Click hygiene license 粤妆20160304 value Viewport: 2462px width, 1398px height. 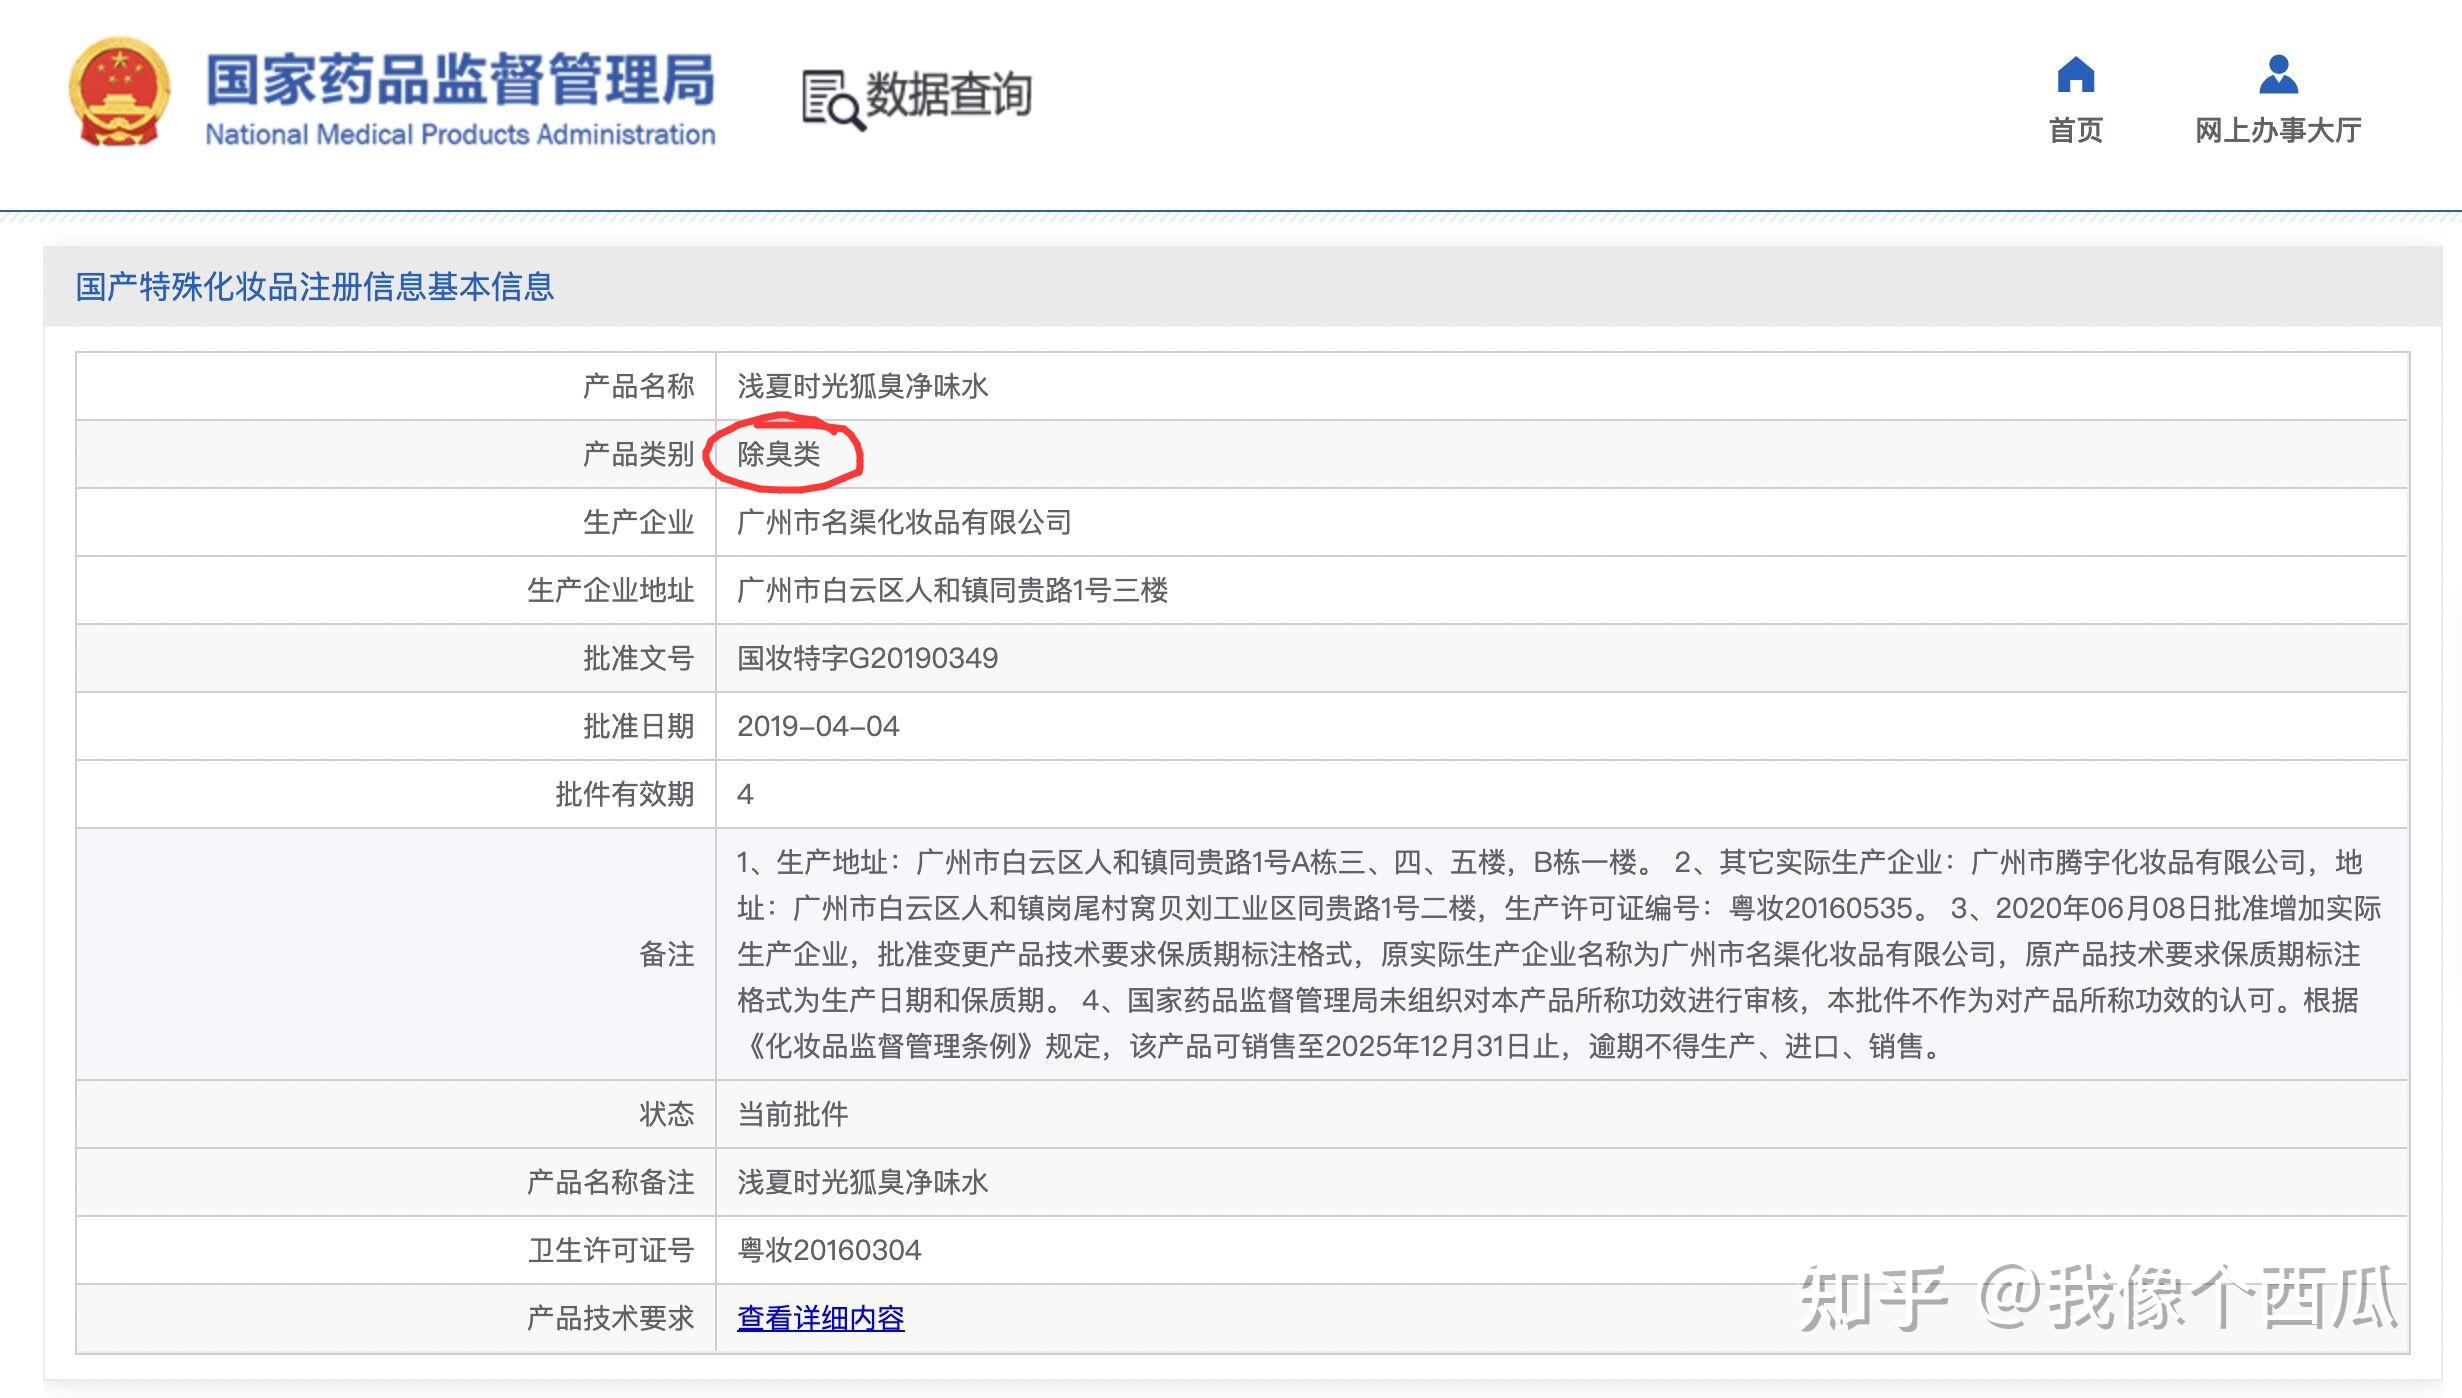tap(829, 1250)
